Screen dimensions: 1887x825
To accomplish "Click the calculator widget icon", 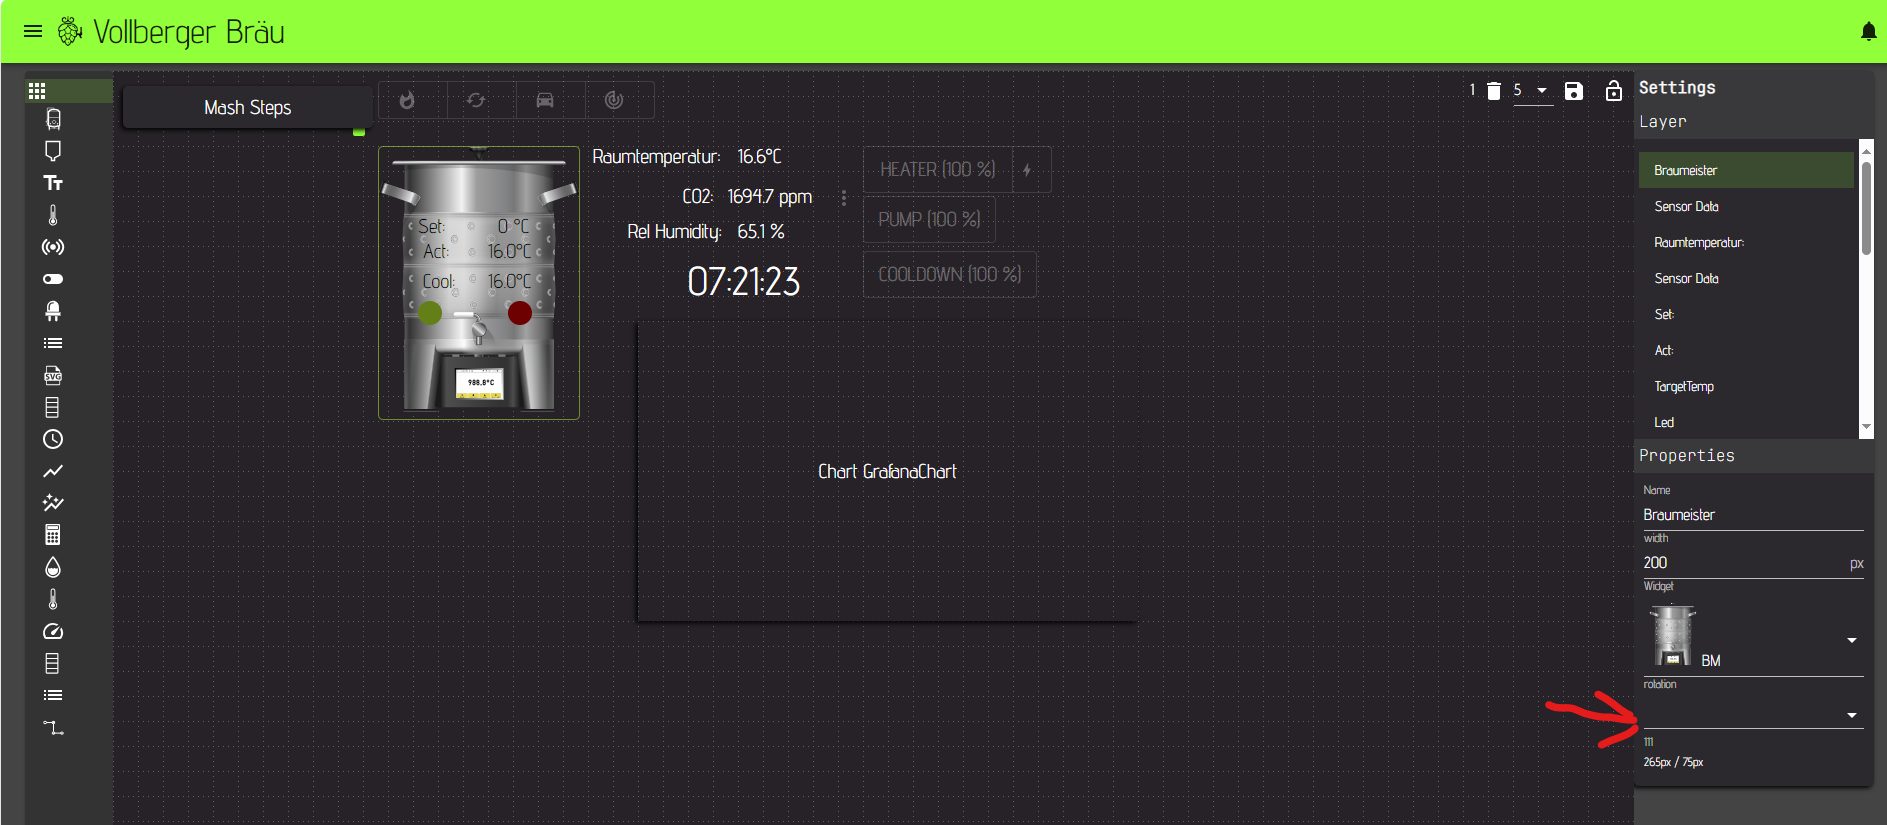I will (53, 535).
